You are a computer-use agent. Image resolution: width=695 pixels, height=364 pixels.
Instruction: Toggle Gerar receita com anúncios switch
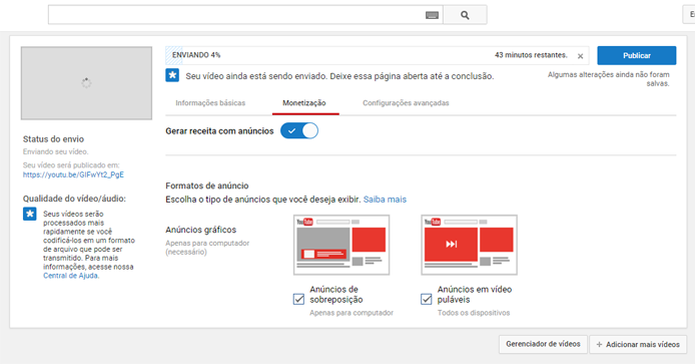pos(299,131)
